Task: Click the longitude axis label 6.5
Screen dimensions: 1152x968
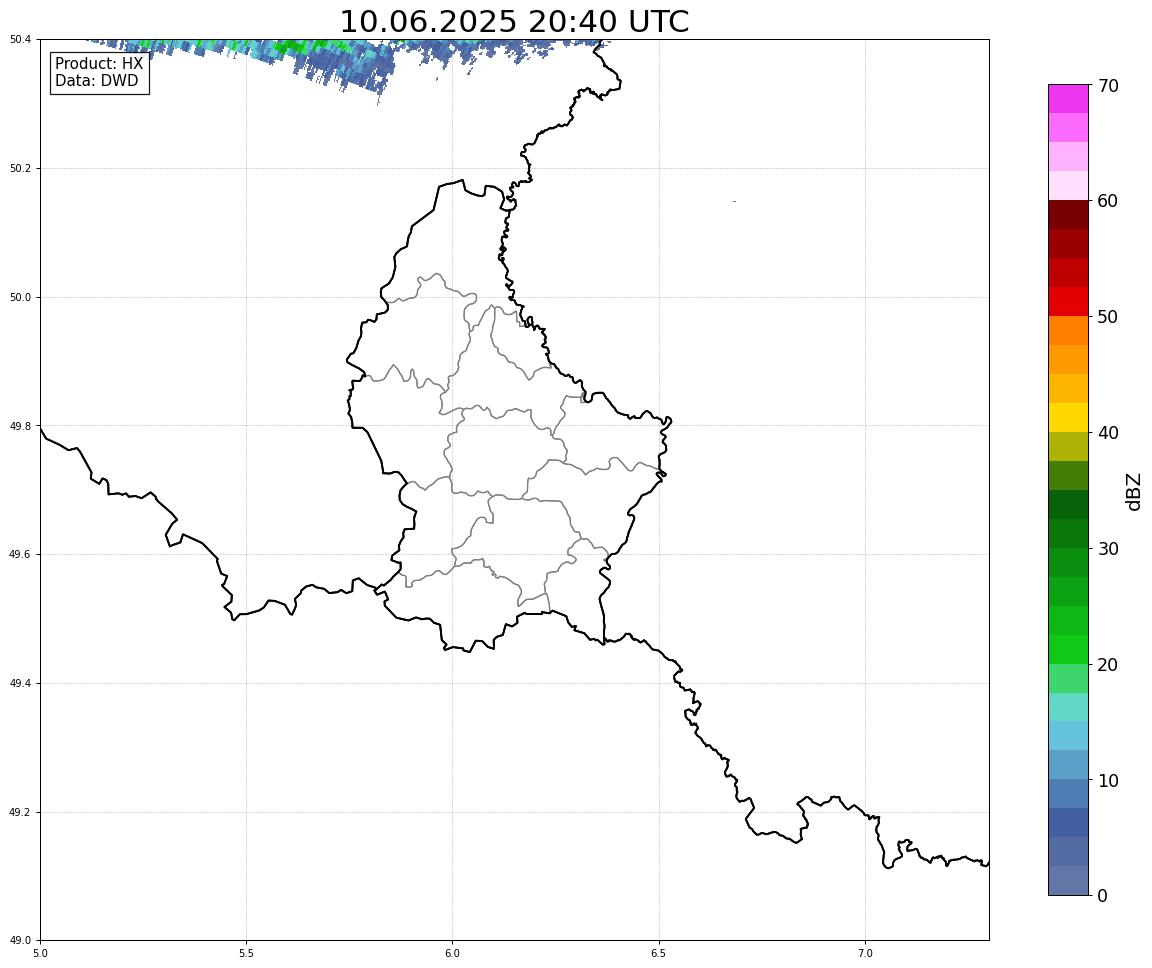Action: coord(659,953)
